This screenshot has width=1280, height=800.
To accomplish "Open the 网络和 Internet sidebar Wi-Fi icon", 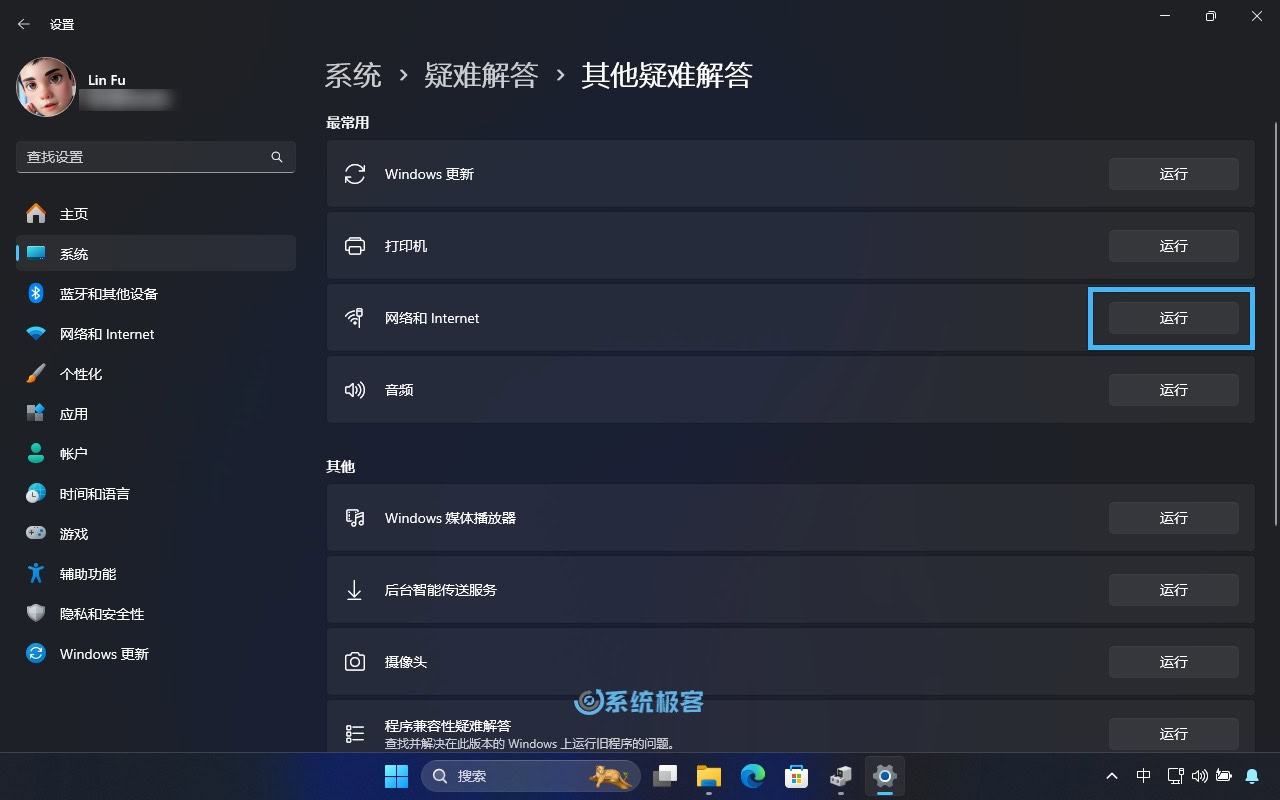I will tap(36, 333).
